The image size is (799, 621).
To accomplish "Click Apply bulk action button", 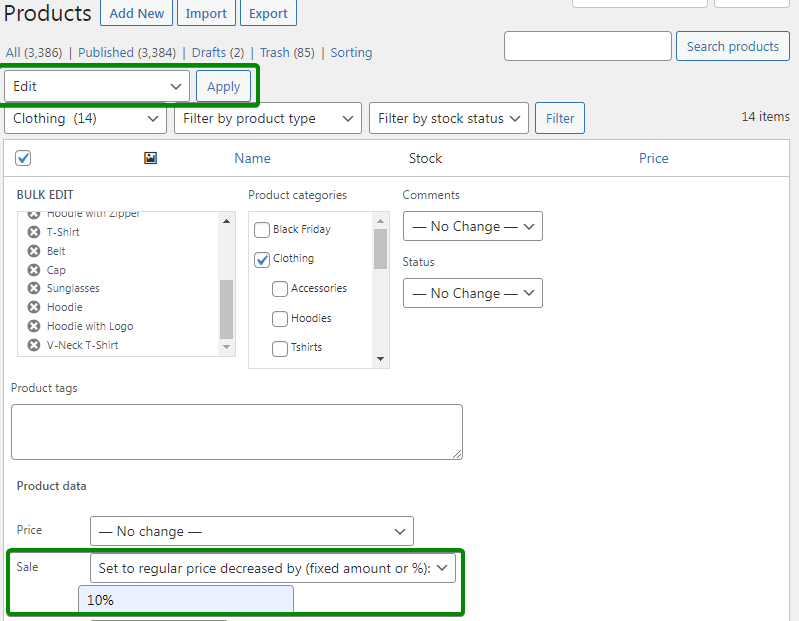I will (x=223, y=87).
